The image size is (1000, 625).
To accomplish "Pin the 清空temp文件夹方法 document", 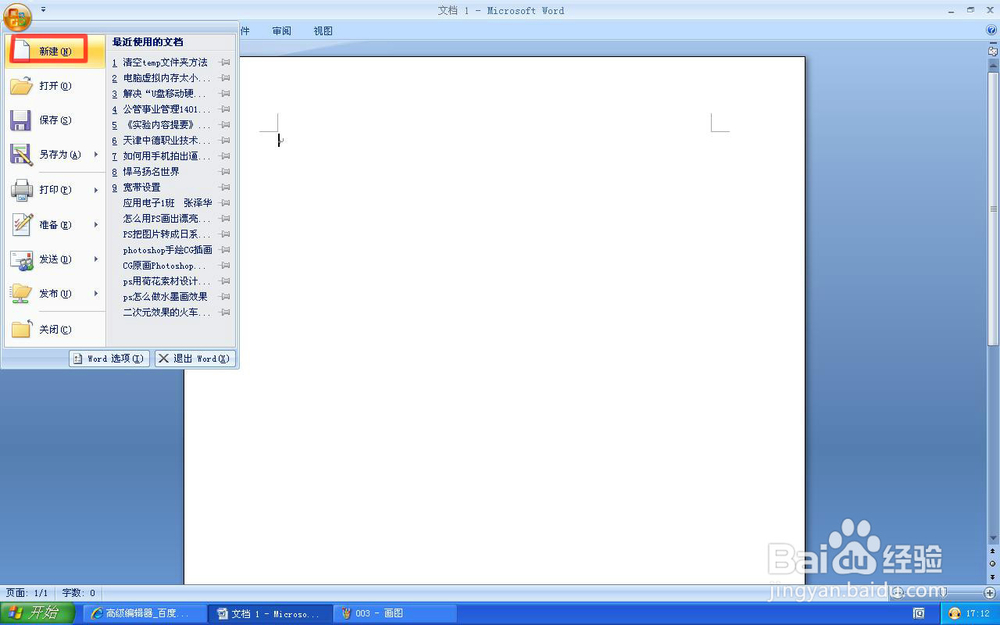I will (224, 62).
